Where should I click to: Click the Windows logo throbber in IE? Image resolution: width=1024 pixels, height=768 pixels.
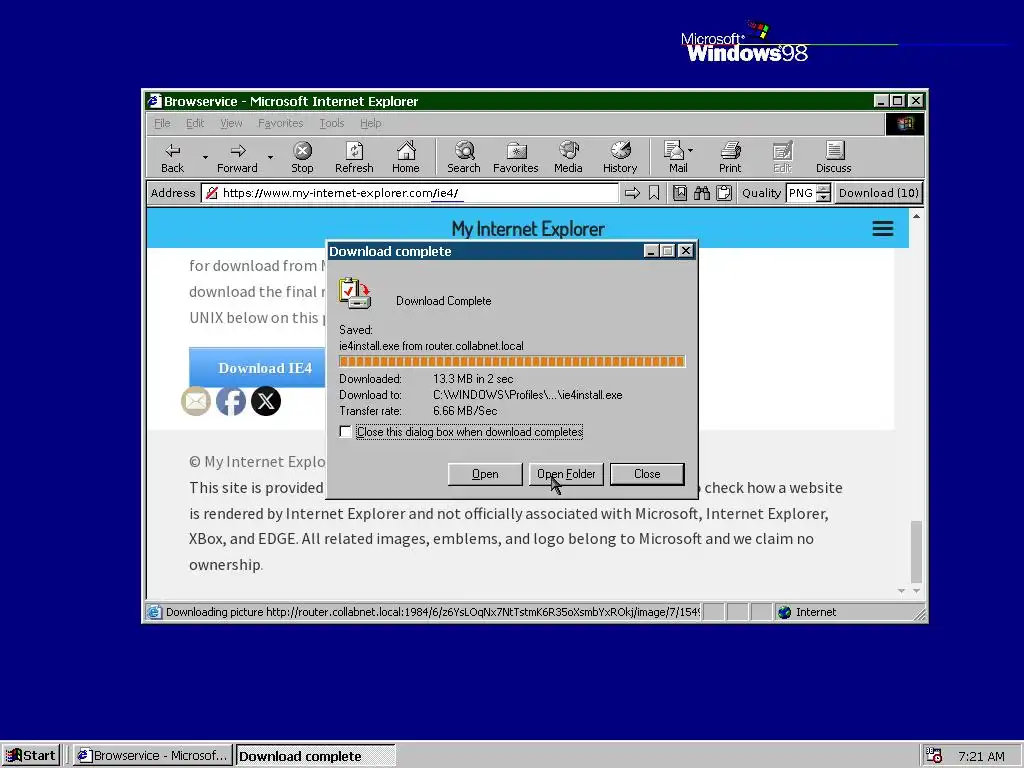[904, 123]
